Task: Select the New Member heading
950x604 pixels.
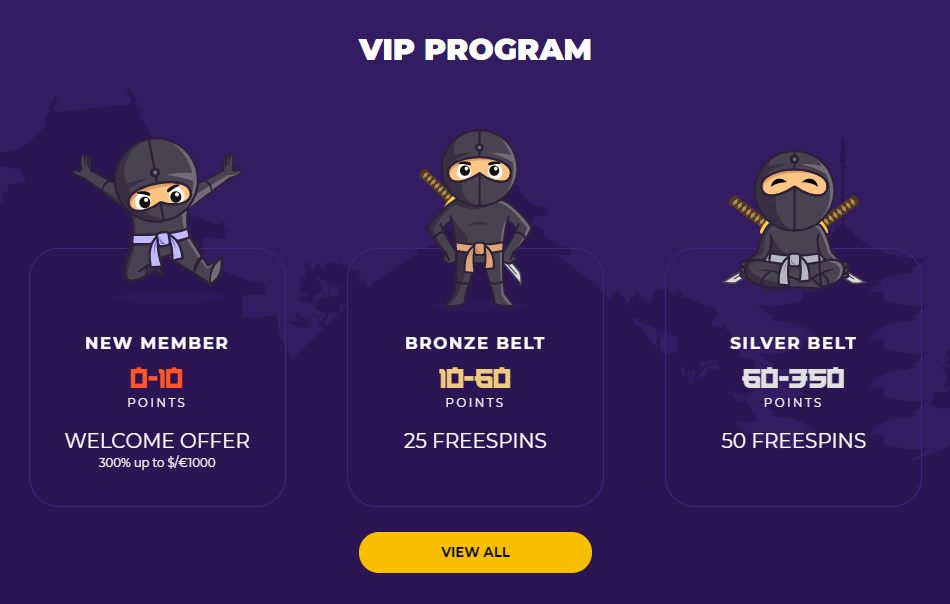Action: pyautogui.click(x=157, y=343)
